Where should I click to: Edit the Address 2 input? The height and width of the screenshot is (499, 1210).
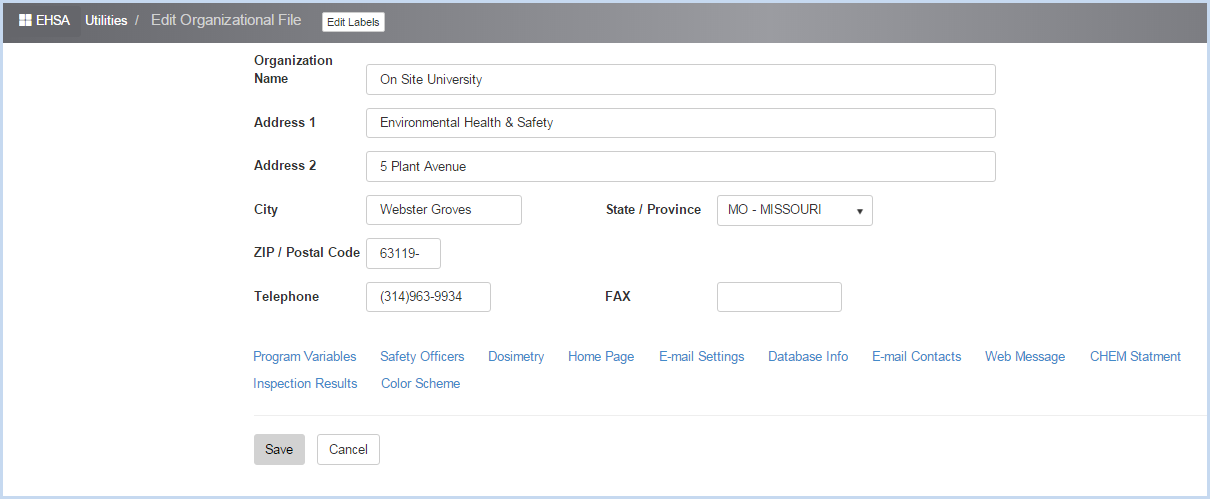681,166
